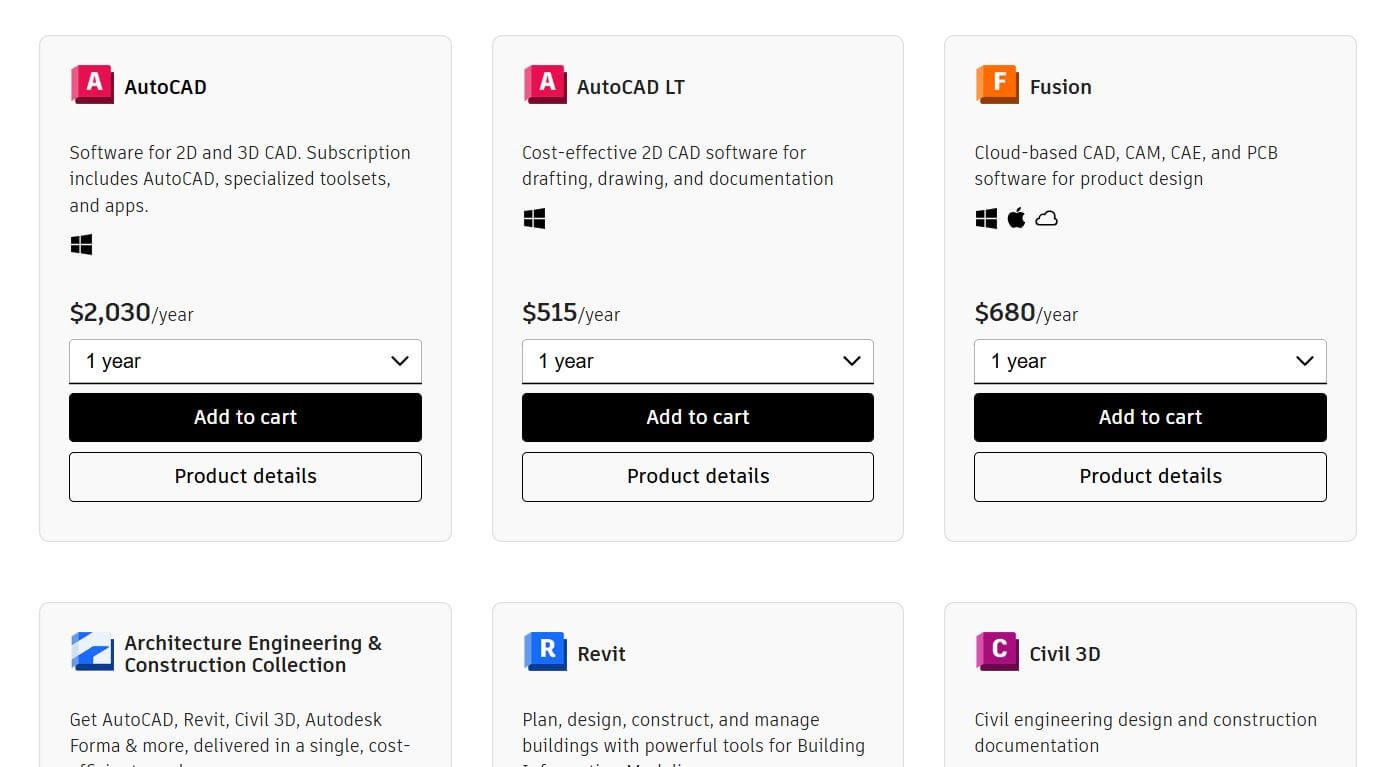The image size is (1399, 767).
Task: Click the Windows icon under AutoCAD LT
Action: 533,217
